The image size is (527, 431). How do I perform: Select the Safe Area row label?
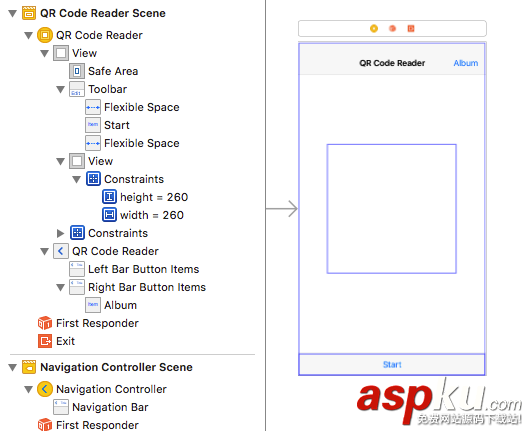(x=113, y=71)
